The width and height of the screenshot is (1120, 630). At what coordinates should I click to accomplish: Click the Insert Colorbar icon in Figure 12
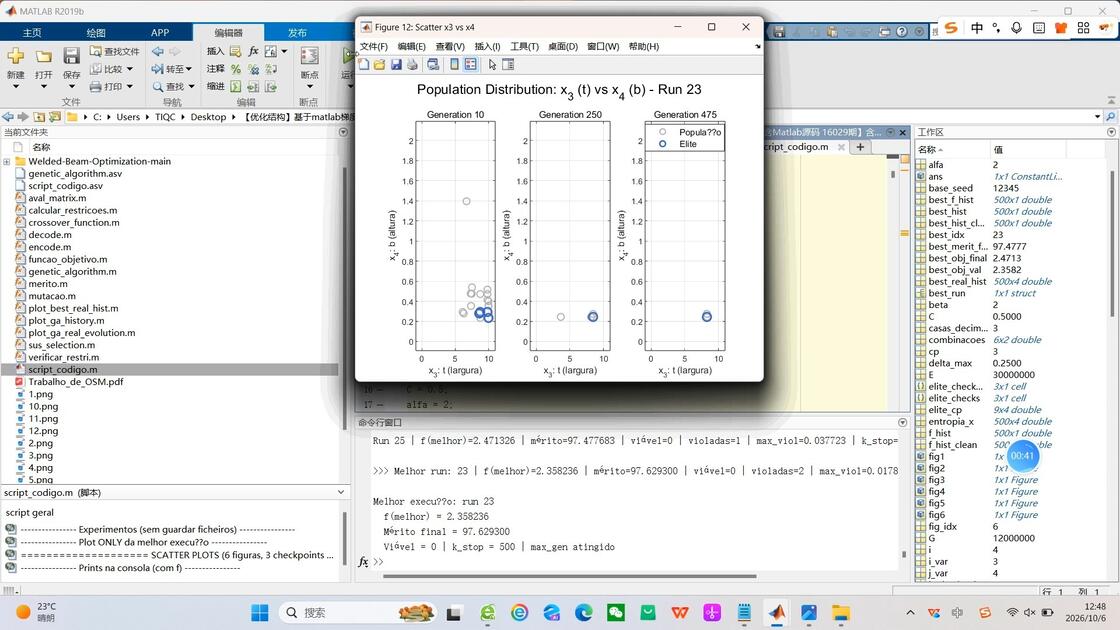454,64
